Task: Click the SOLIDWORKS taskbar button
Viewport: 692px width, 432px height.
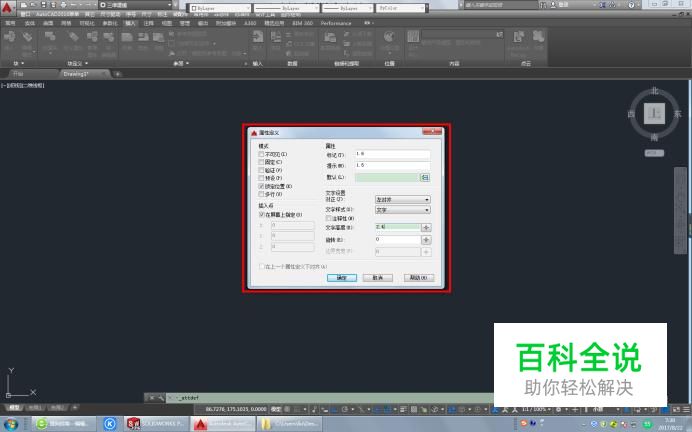Action: (156, 424)
